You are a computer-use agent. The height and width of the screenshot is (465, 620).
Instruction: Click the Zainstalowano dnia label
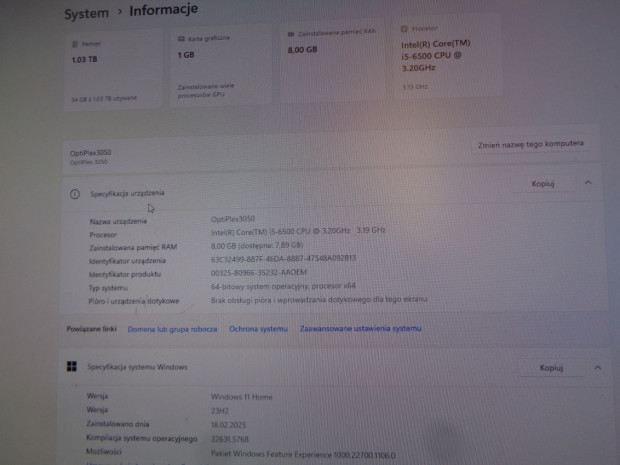[x=118, y=424]
